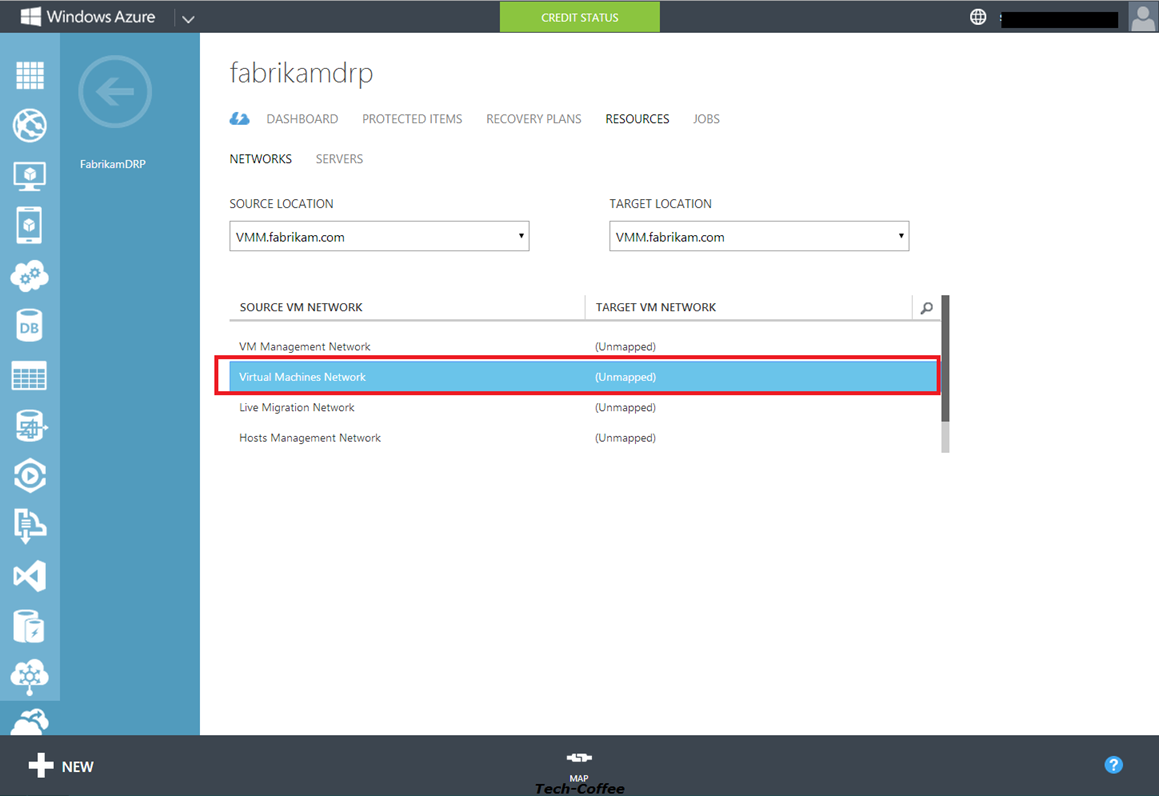Click the search magnifier in table header
Viewport: 1159px width, 796px height.
click(927, 307)
